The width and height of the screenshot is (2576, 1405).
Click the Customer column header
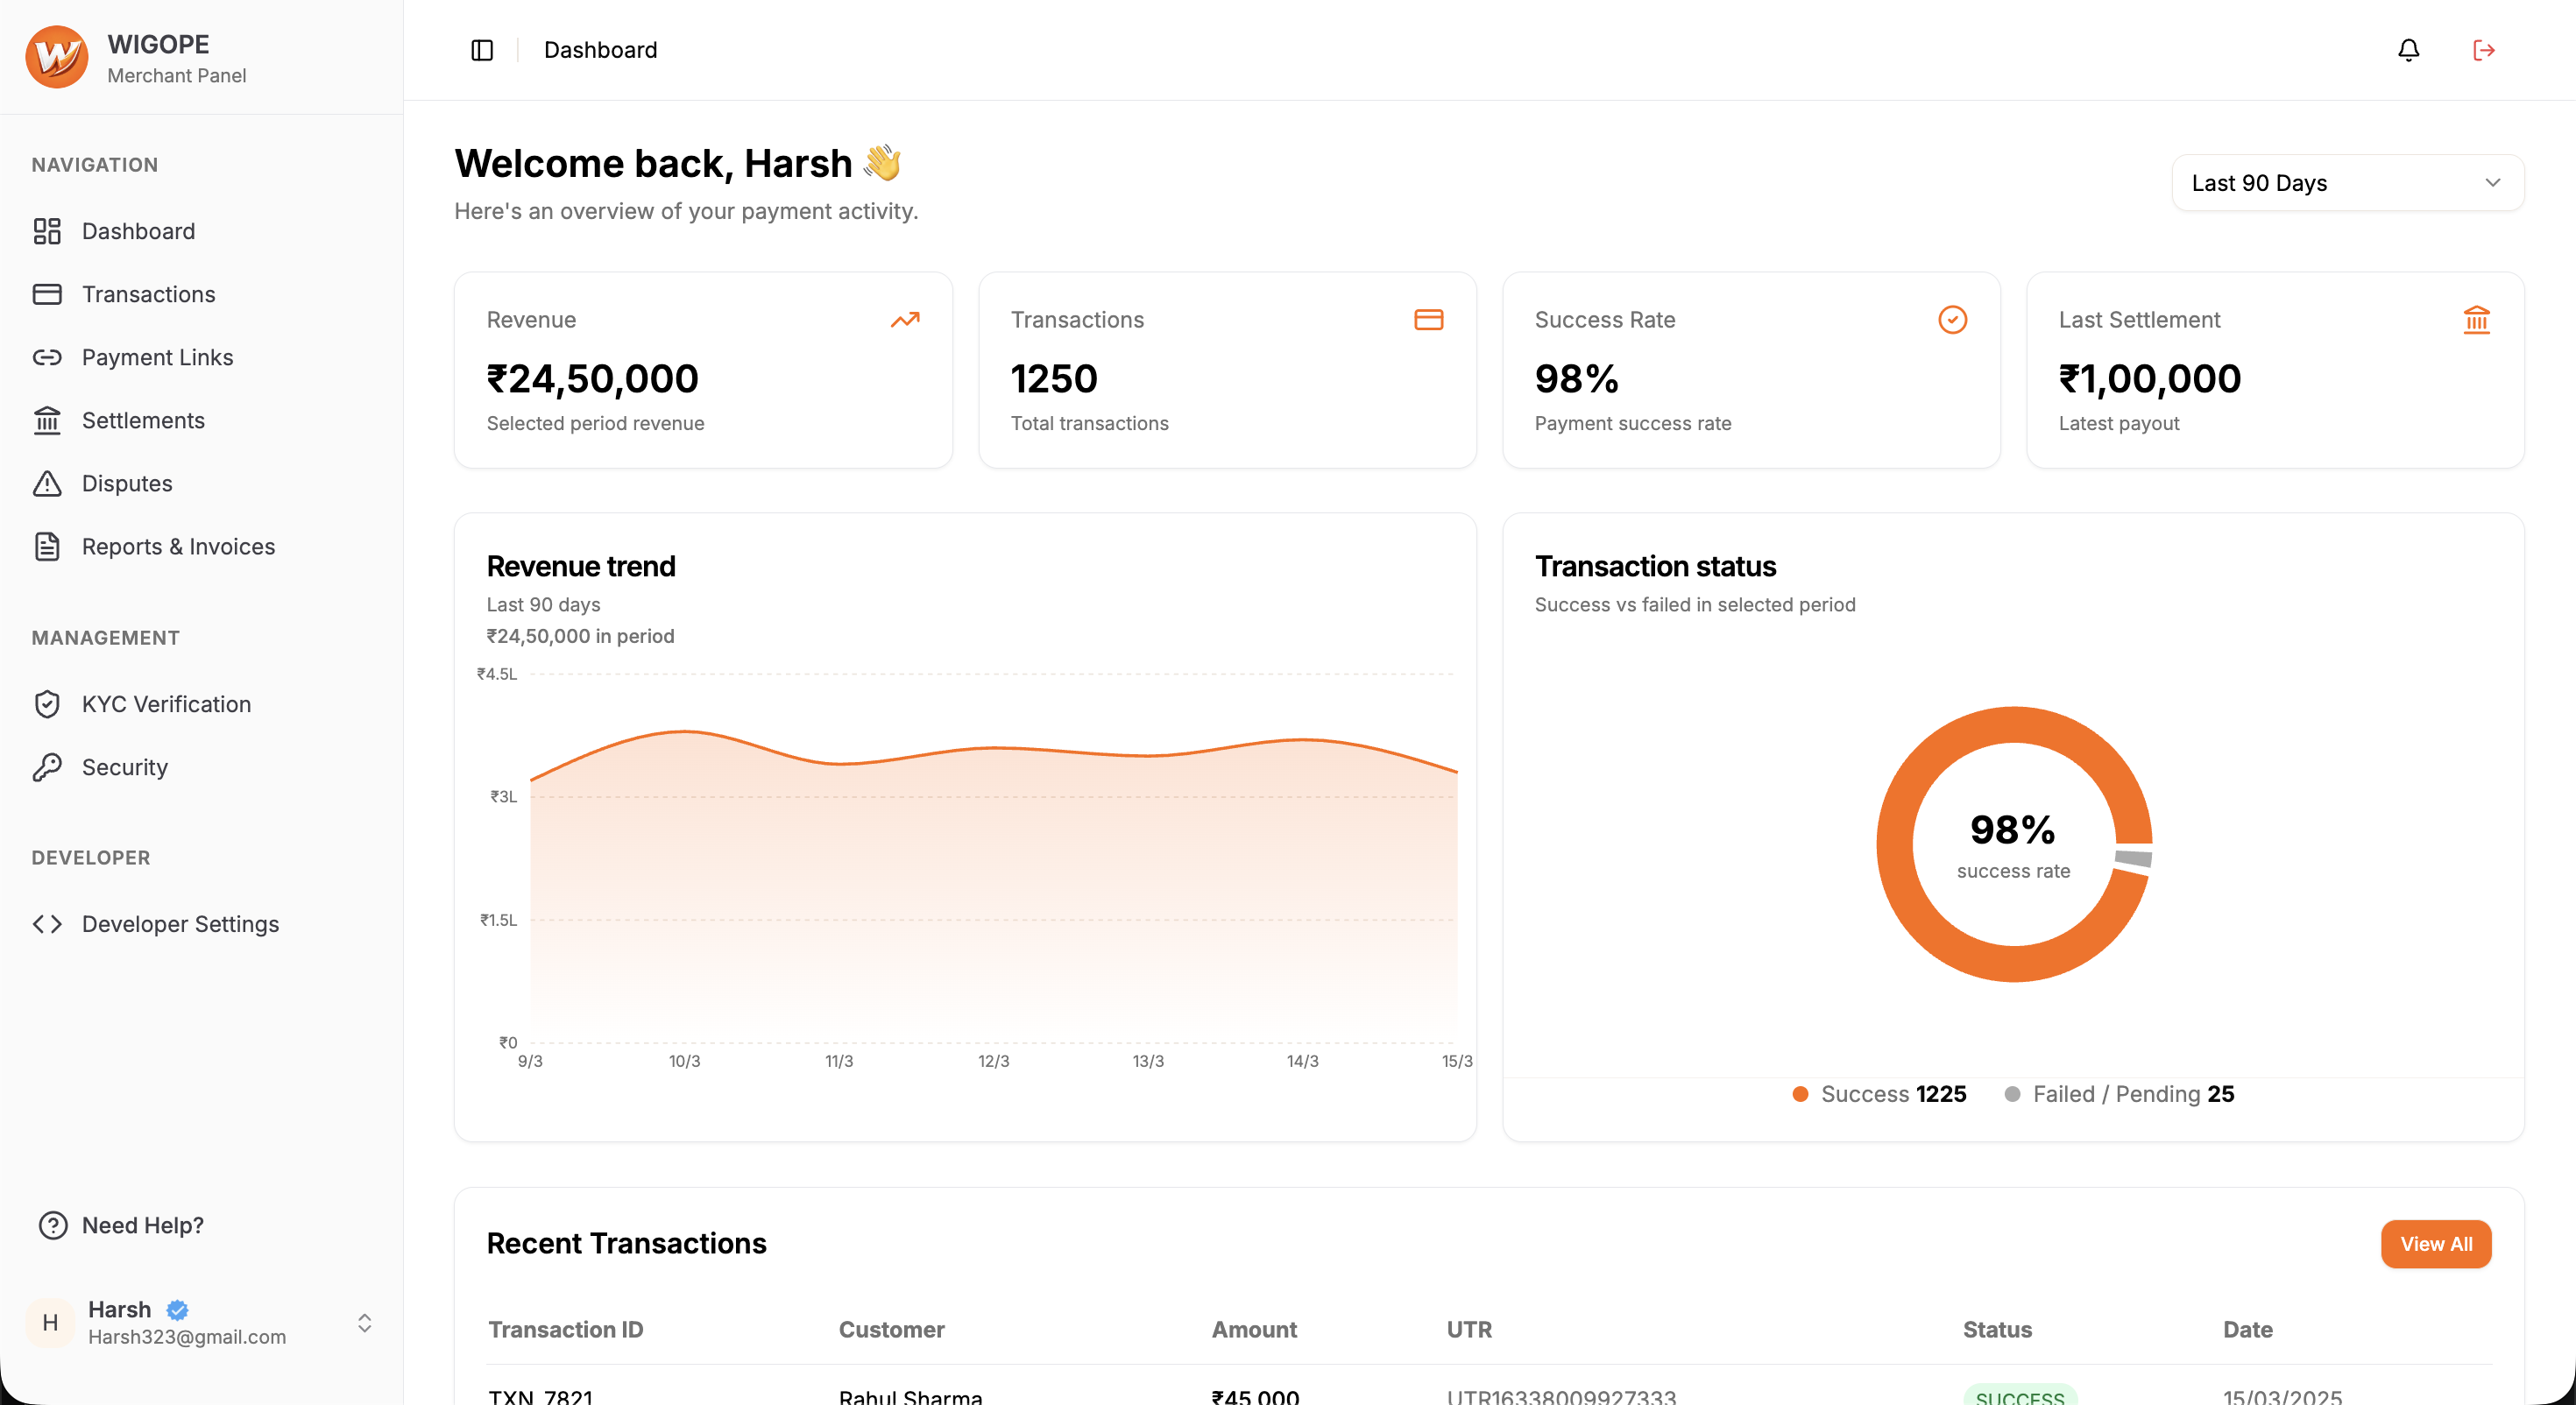tap(892, 1330)
